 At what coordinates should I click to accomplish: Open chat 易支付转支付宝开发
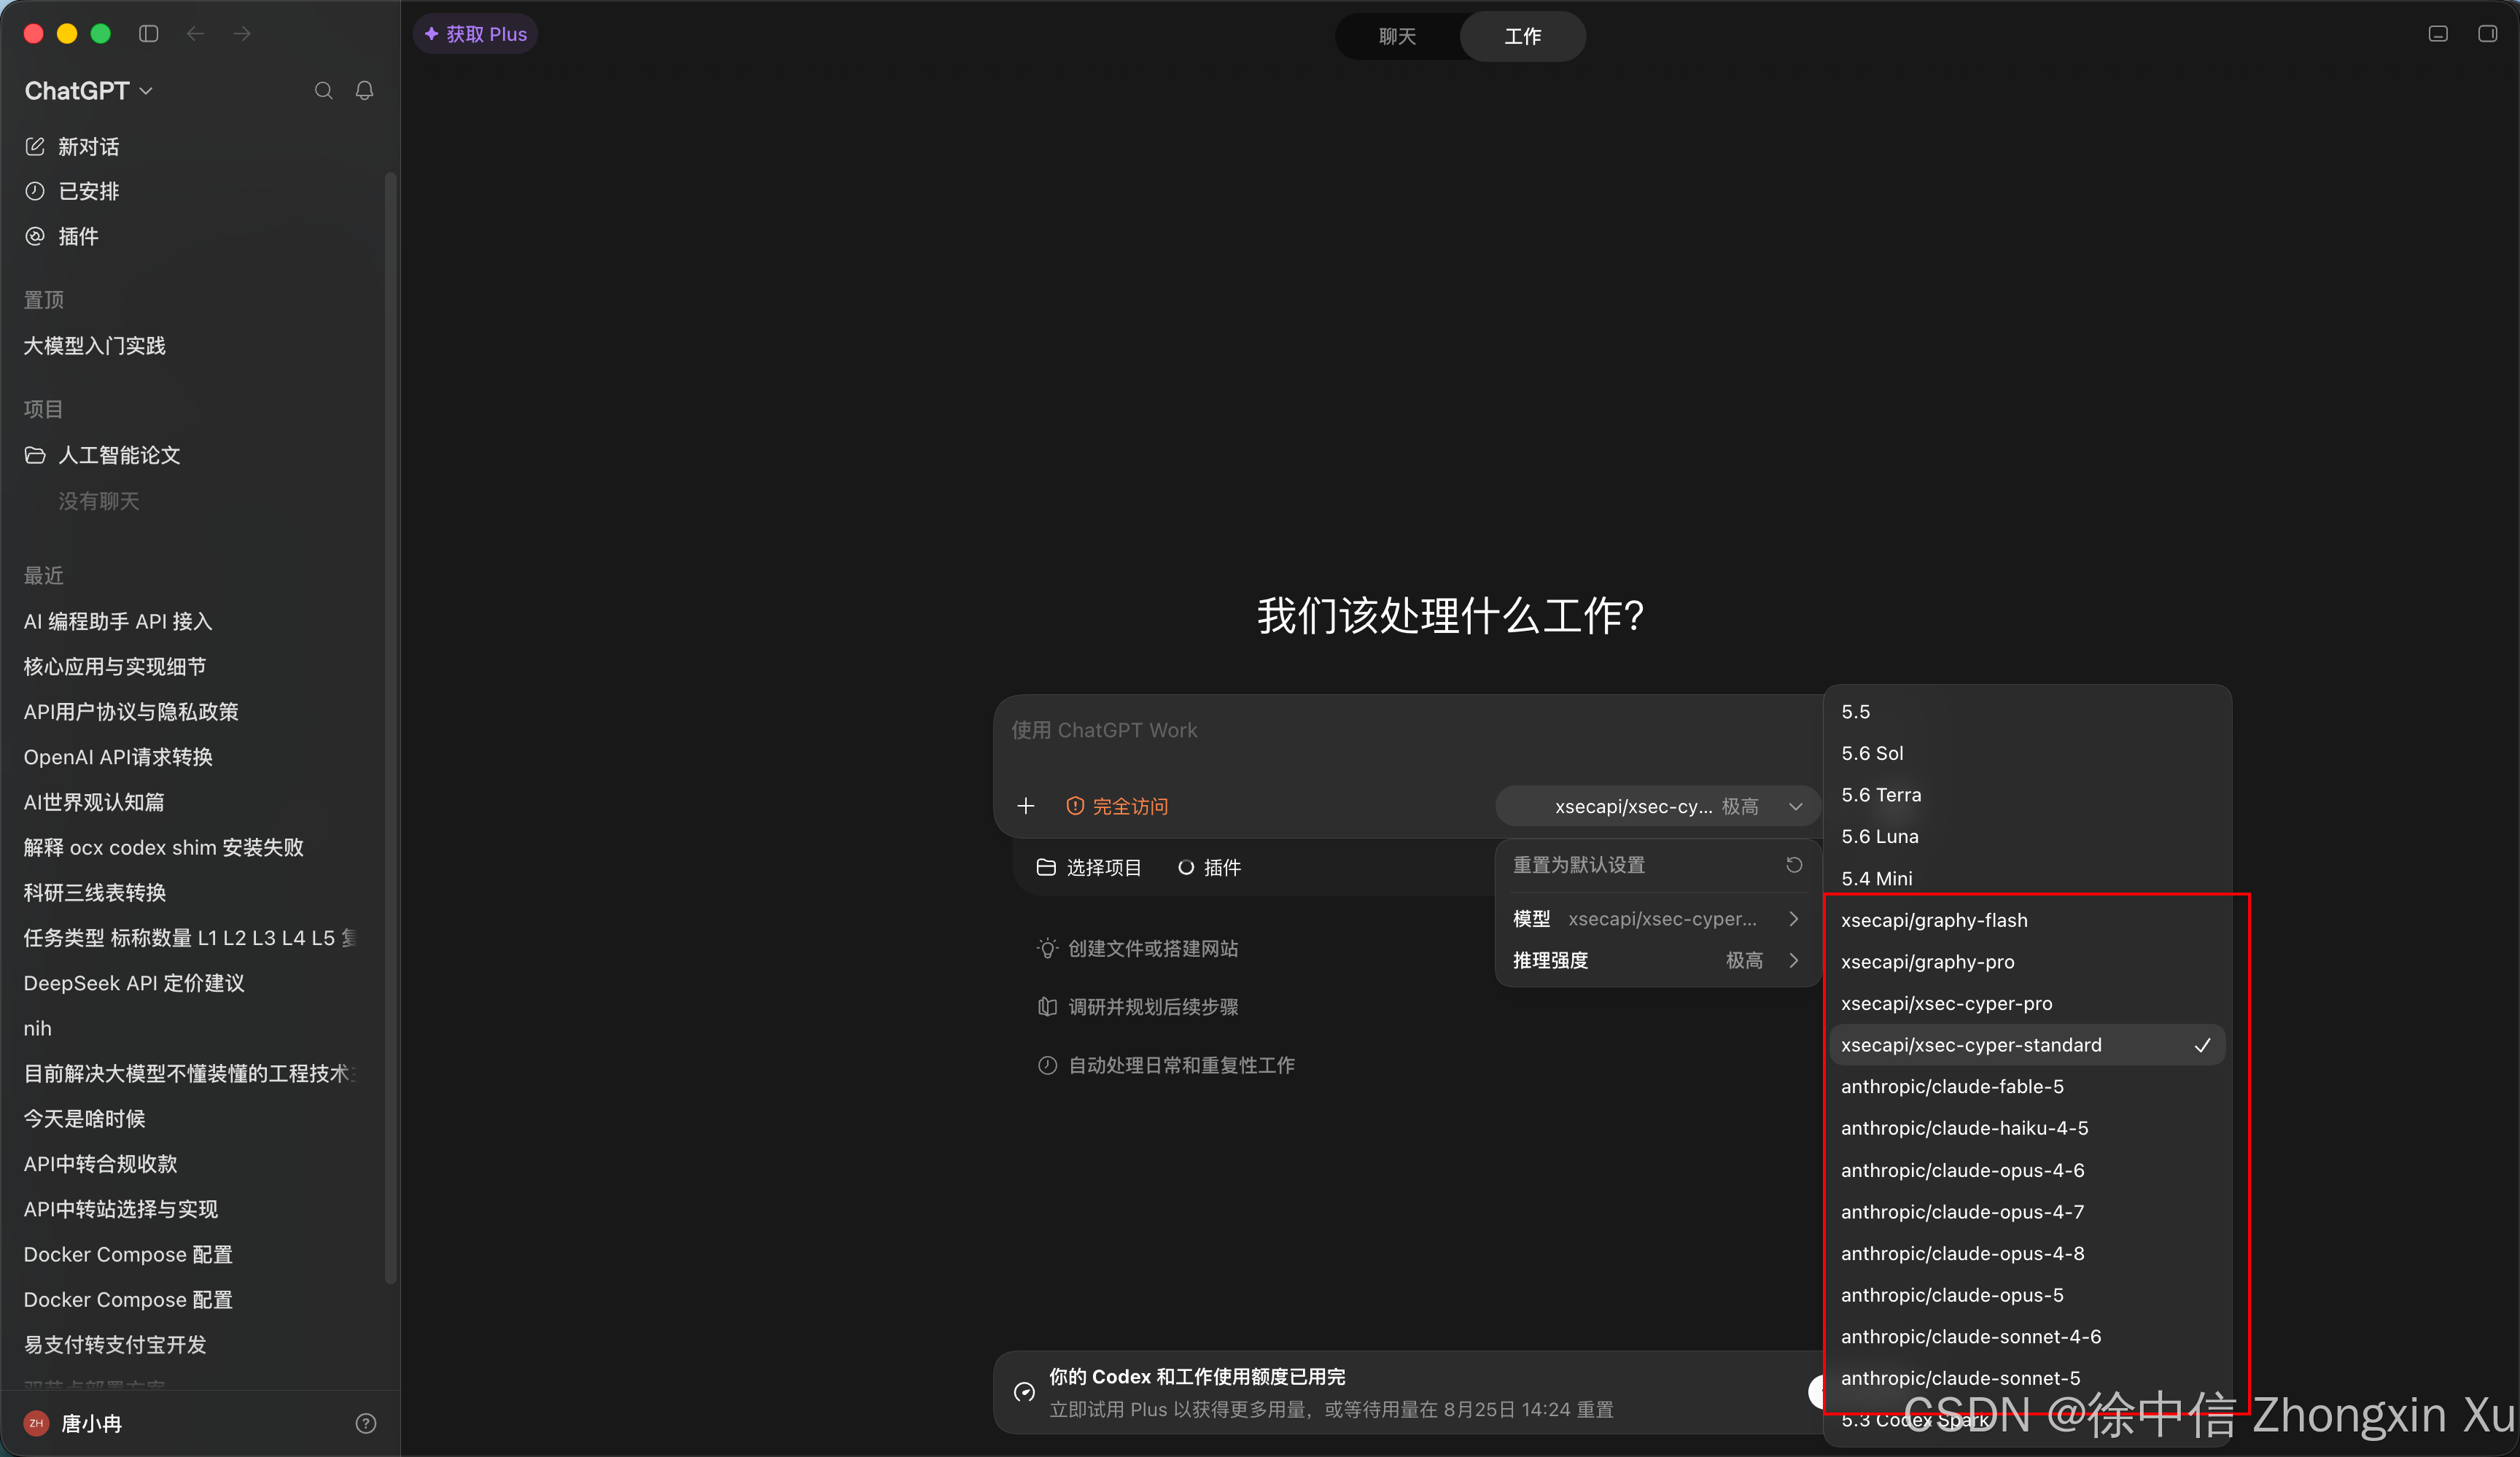point(115,1345)
